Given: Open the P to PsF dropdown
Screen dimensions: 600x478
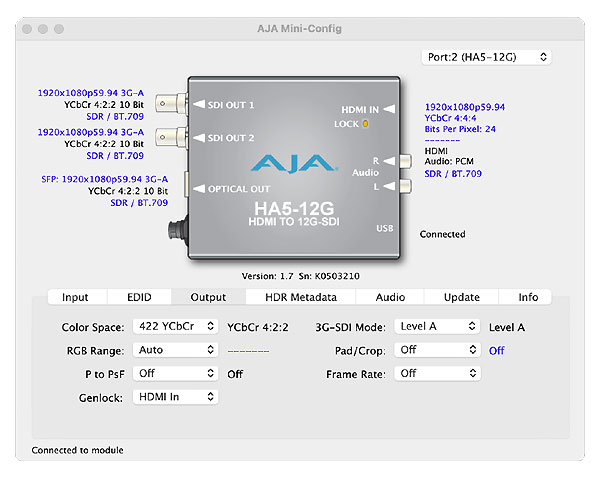Looking at the screenshot, I should click(x=176, y=374).
